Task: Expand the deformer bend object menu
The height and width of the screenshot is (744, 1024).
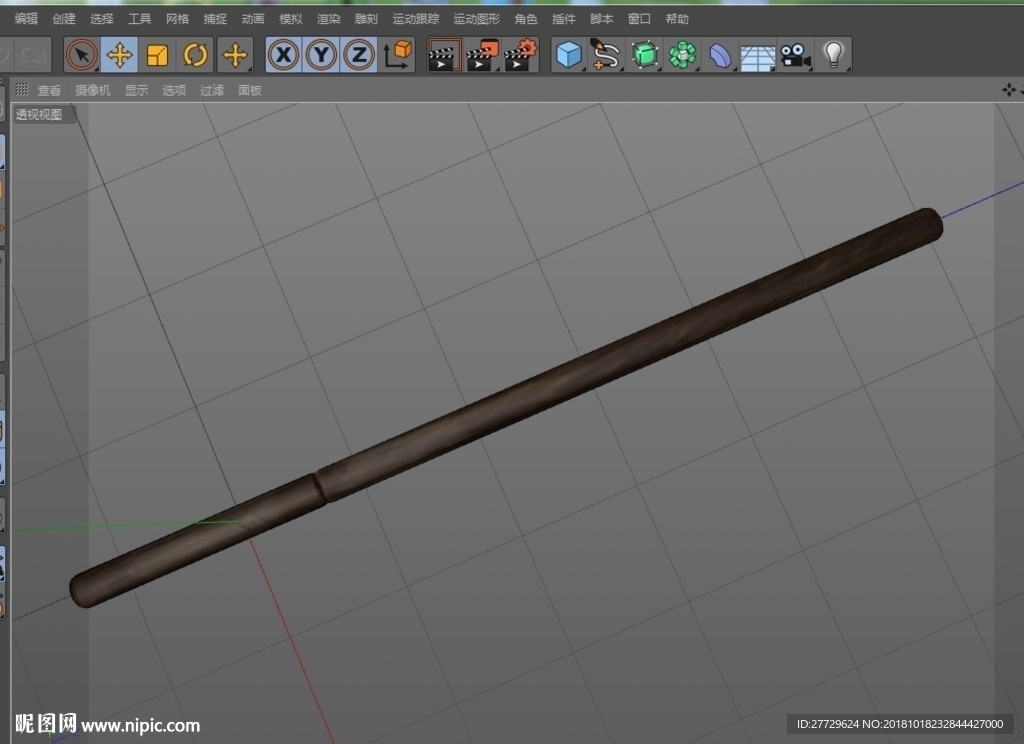Action: click(x=720, y=55)
